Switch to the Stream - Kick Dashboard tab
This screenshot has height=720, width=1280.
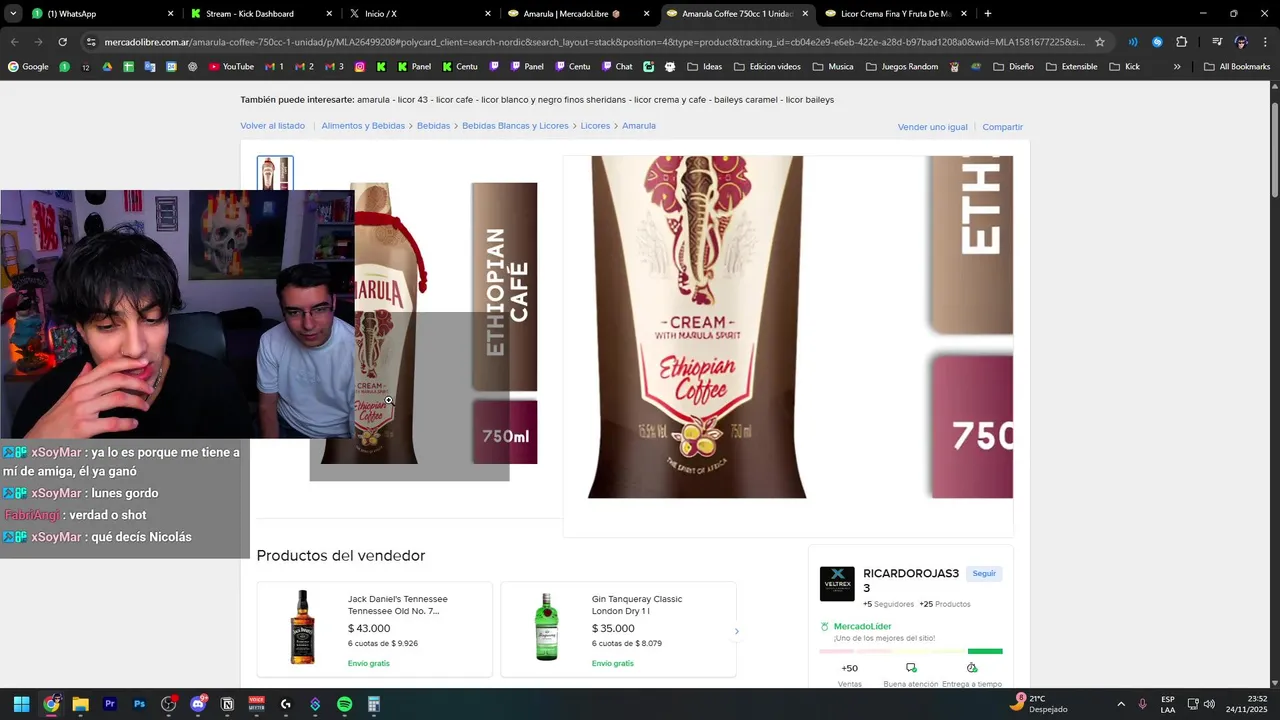click(262, 14)
